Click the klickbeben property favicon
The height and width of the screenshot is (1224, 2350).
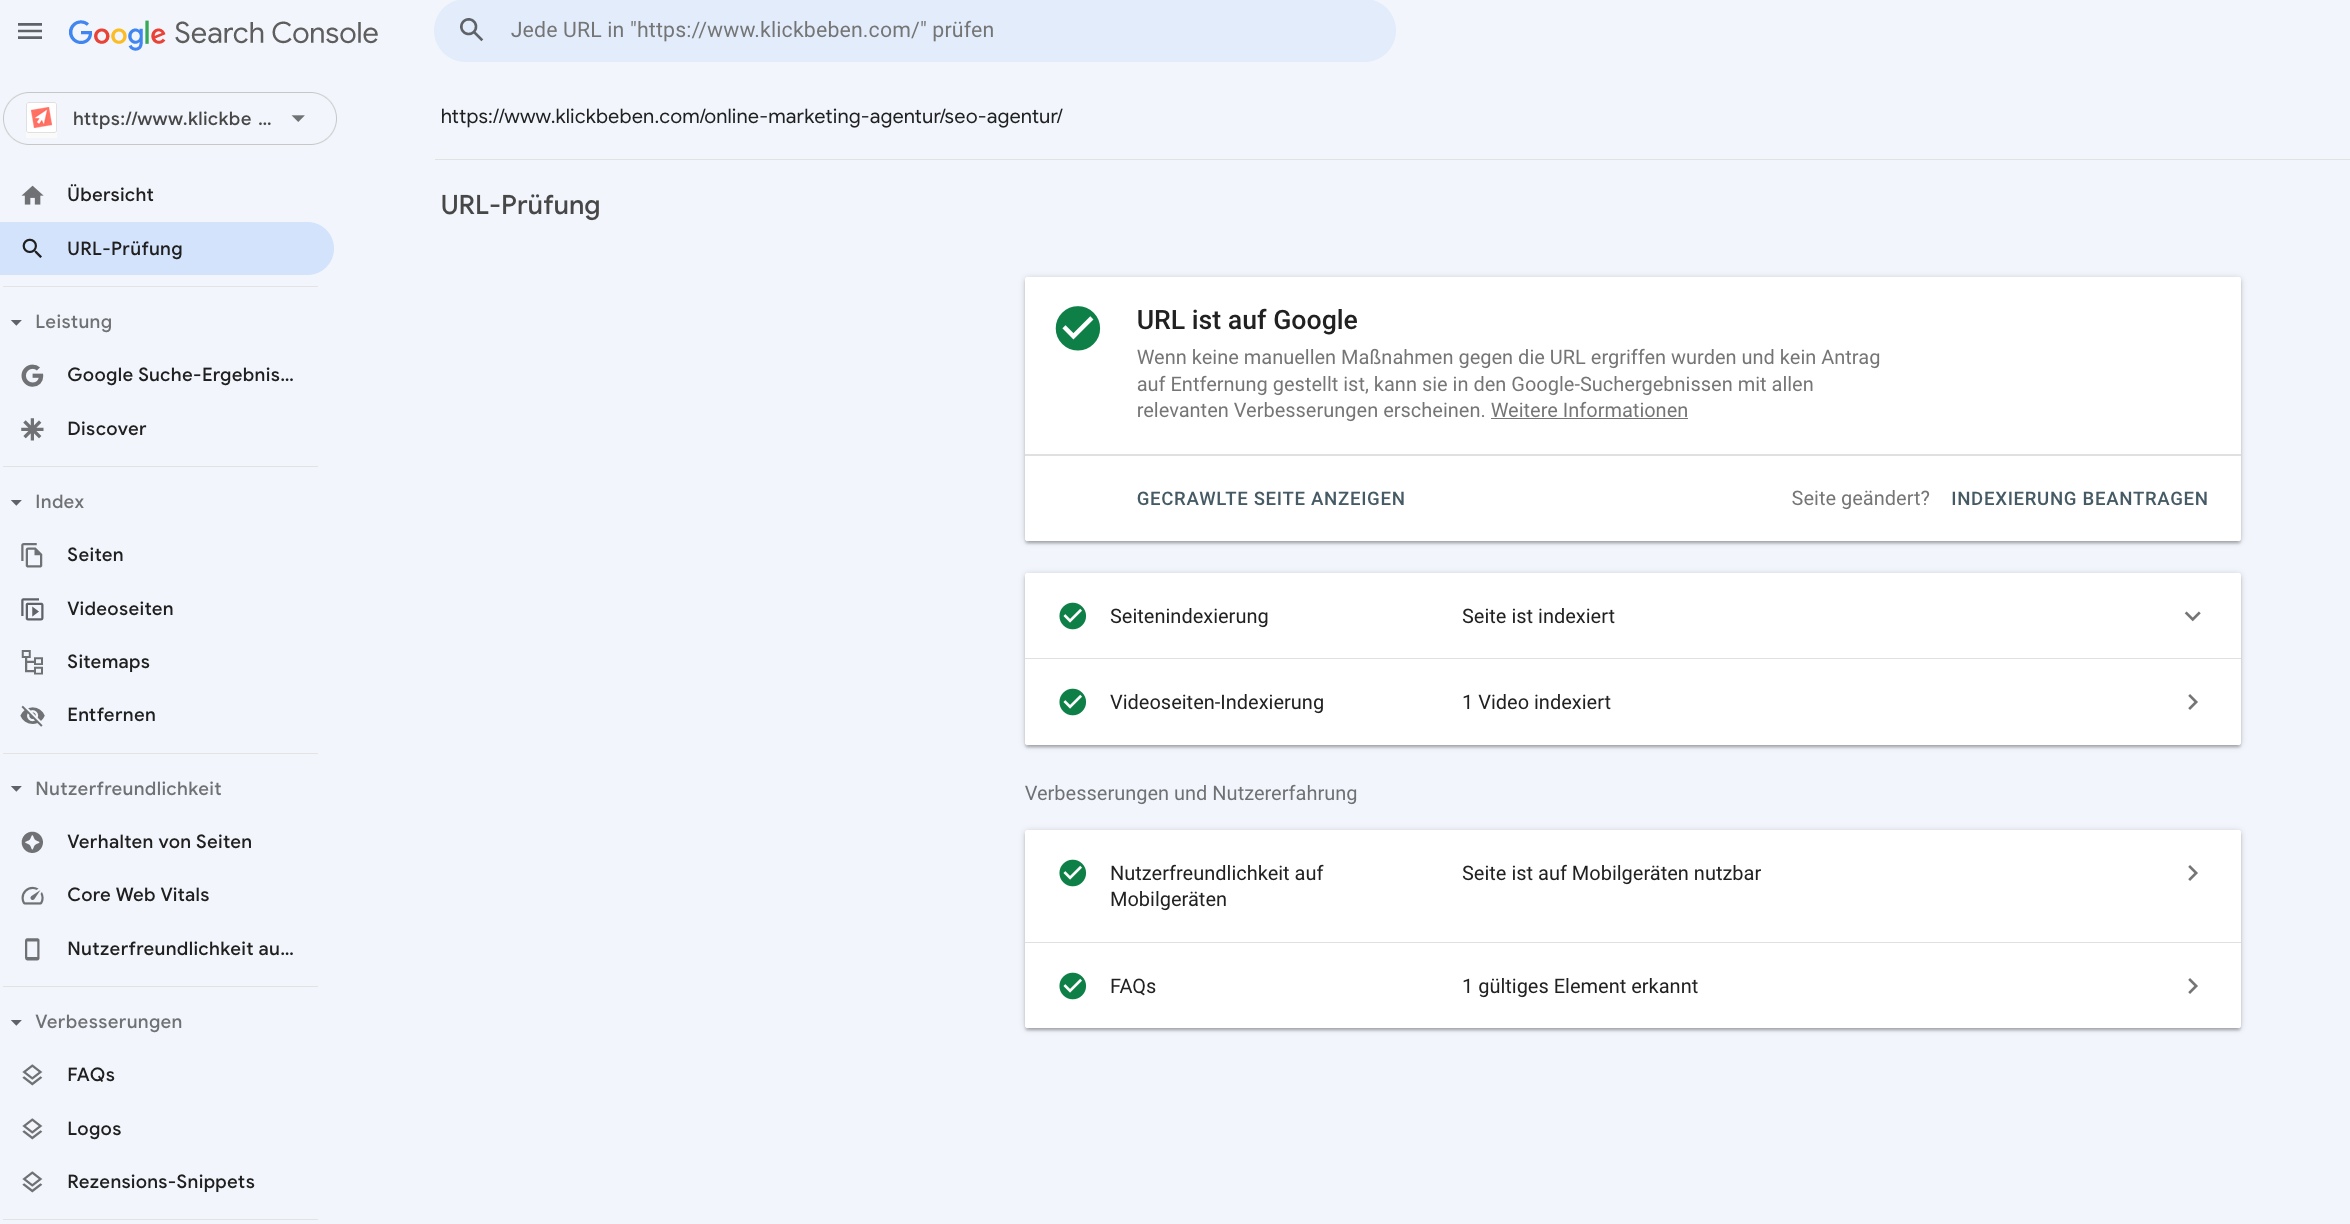coord(42,118)
